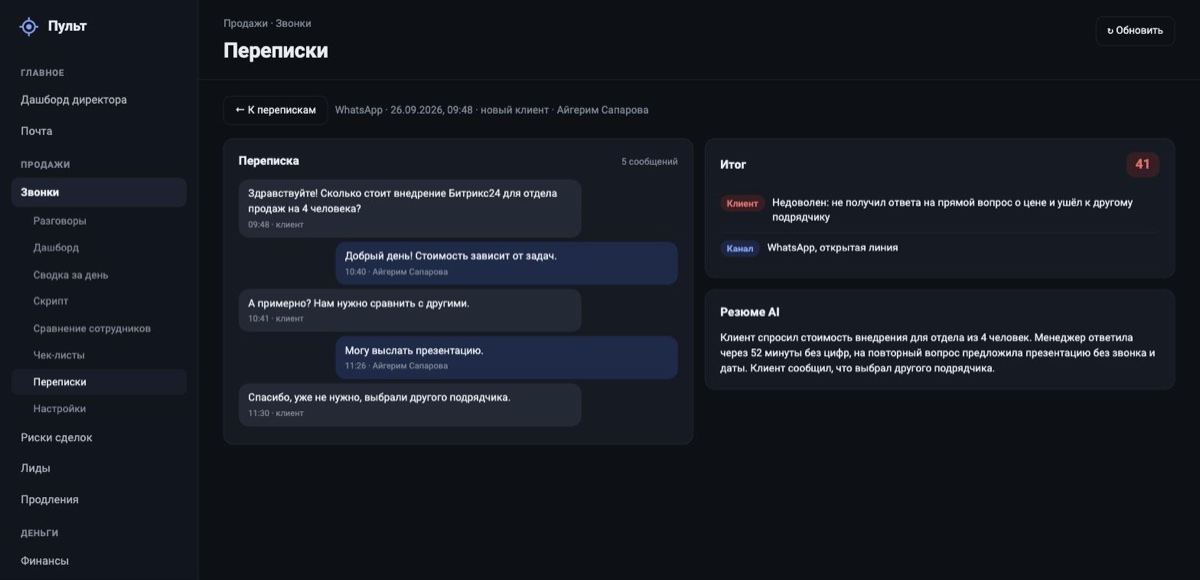Click the Резюме AI heading

(749, 312)
